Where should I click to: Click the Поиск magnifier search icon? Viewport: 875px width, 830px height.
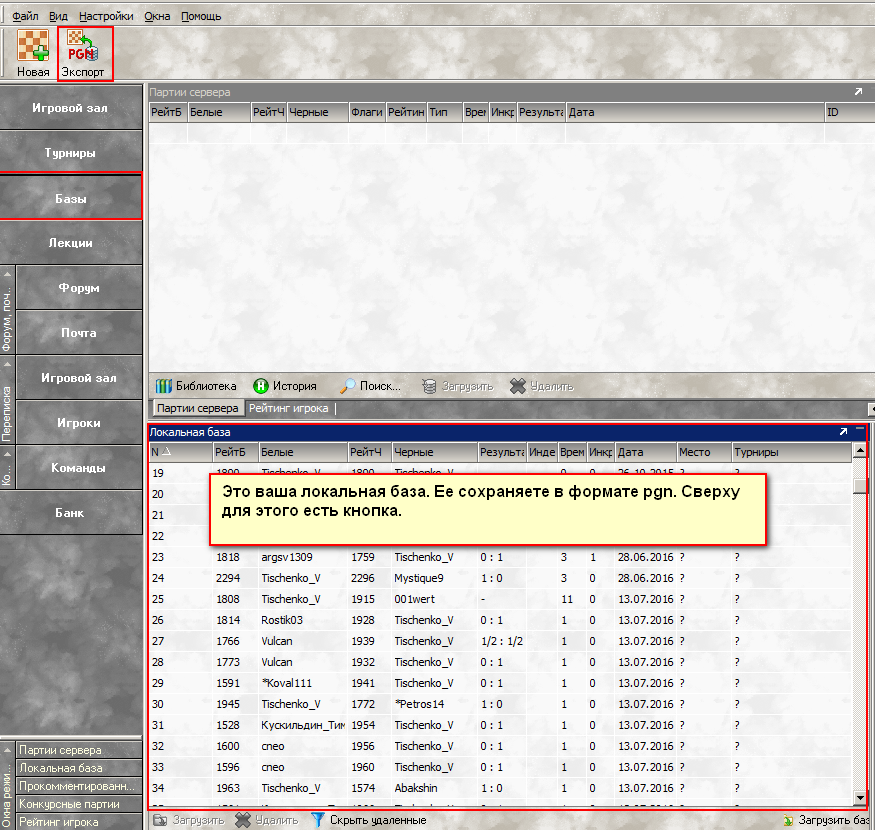coord(348,386)
